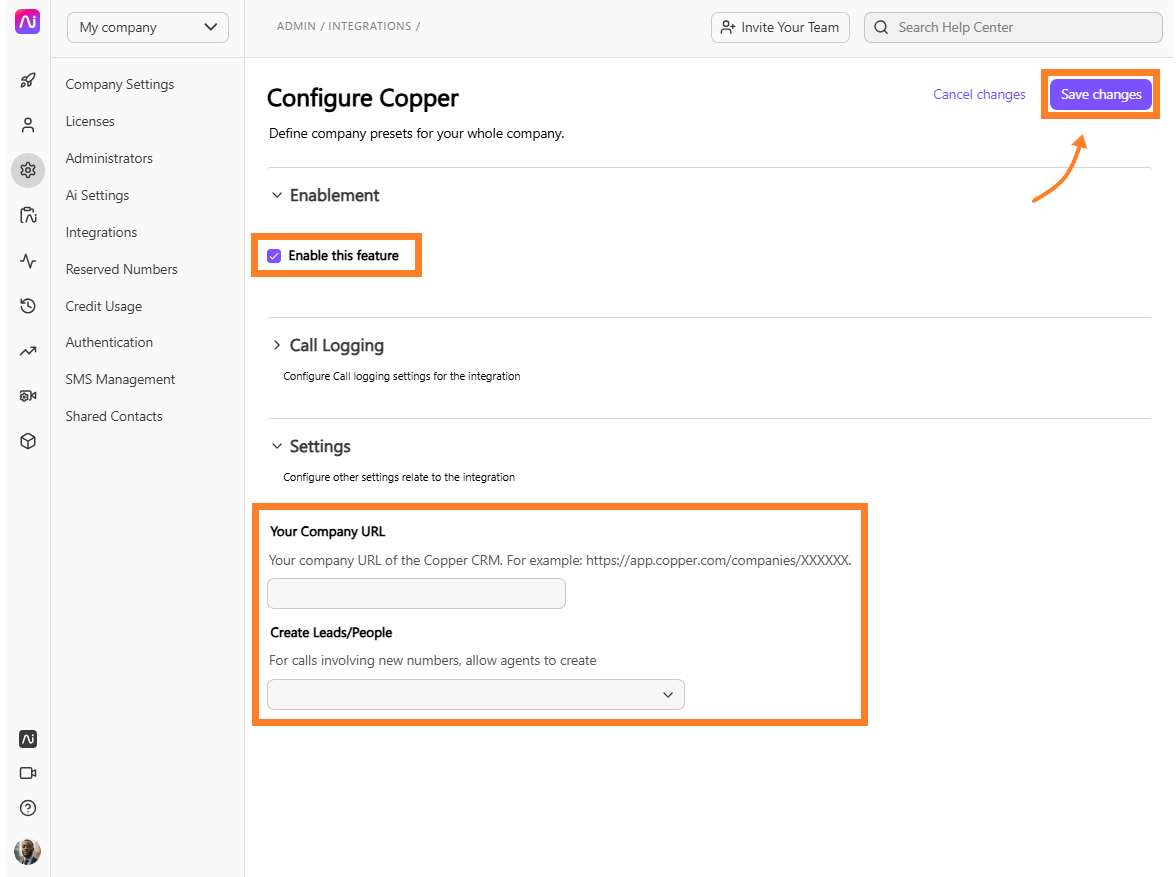Click the search magnifier icon
This screenshot has height=877, width=1176.
click(x=881, y=28)
